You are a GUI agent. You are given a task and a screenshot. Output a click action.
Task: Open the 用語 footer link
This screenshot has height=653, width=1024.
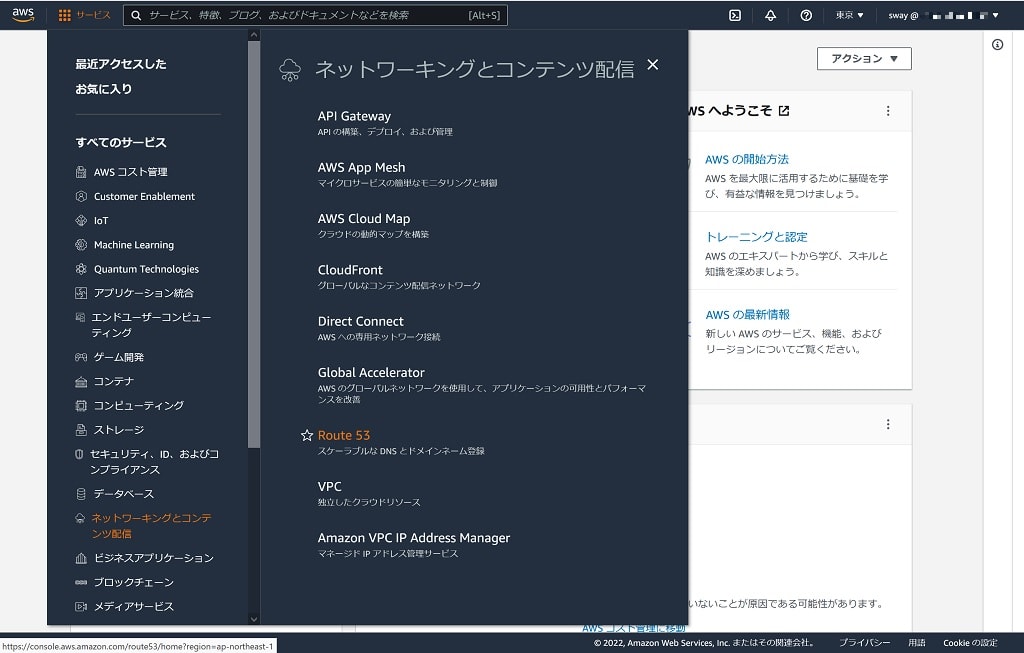tap(917, 643)
